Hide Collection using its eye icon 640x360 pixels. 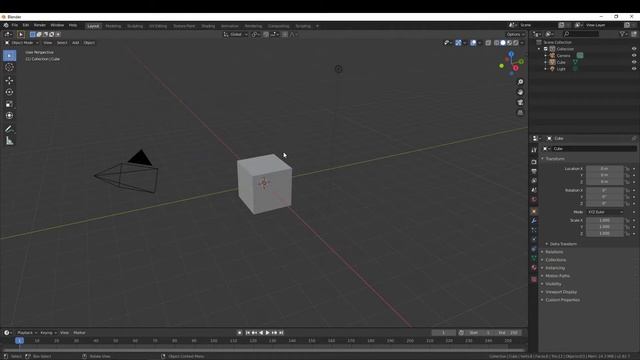[634, 49]
